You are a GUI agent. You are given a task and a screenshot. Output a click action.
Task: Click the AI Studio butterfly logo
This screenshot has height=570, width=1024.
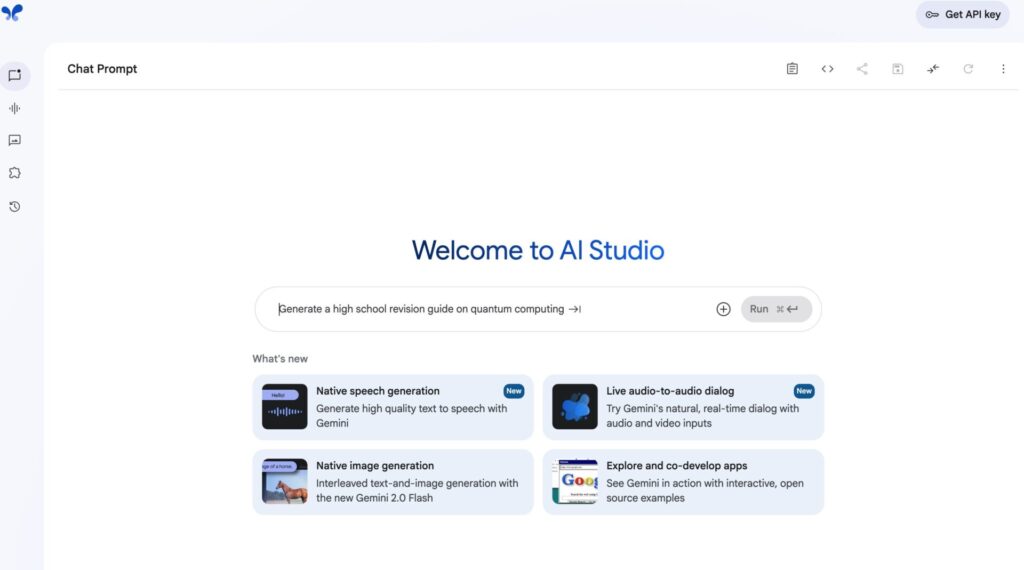pos(12,12)
